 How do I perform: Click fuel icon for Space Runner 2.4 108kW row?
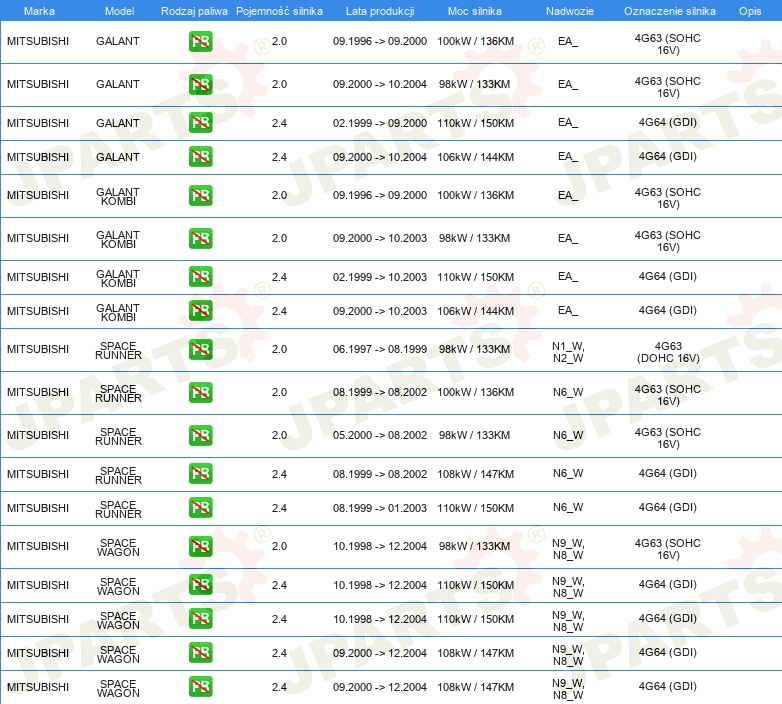click(200, 474)
